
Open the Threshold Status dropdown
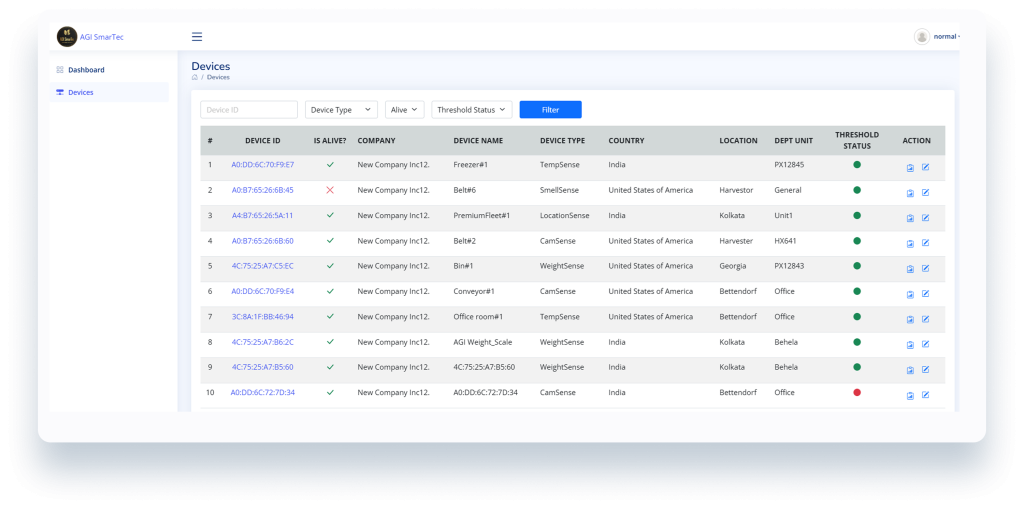[472, 110]
